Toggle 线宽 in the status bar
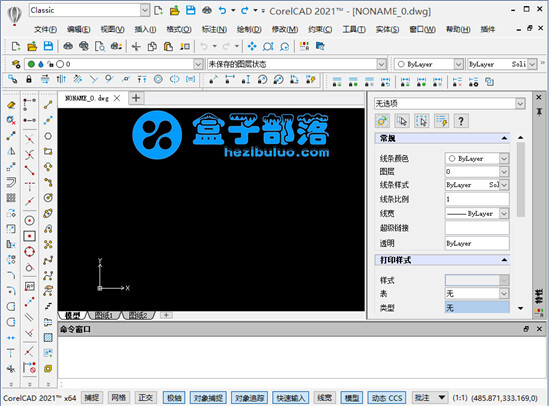Screen dimensions: 550x406 tap(324, 398)
